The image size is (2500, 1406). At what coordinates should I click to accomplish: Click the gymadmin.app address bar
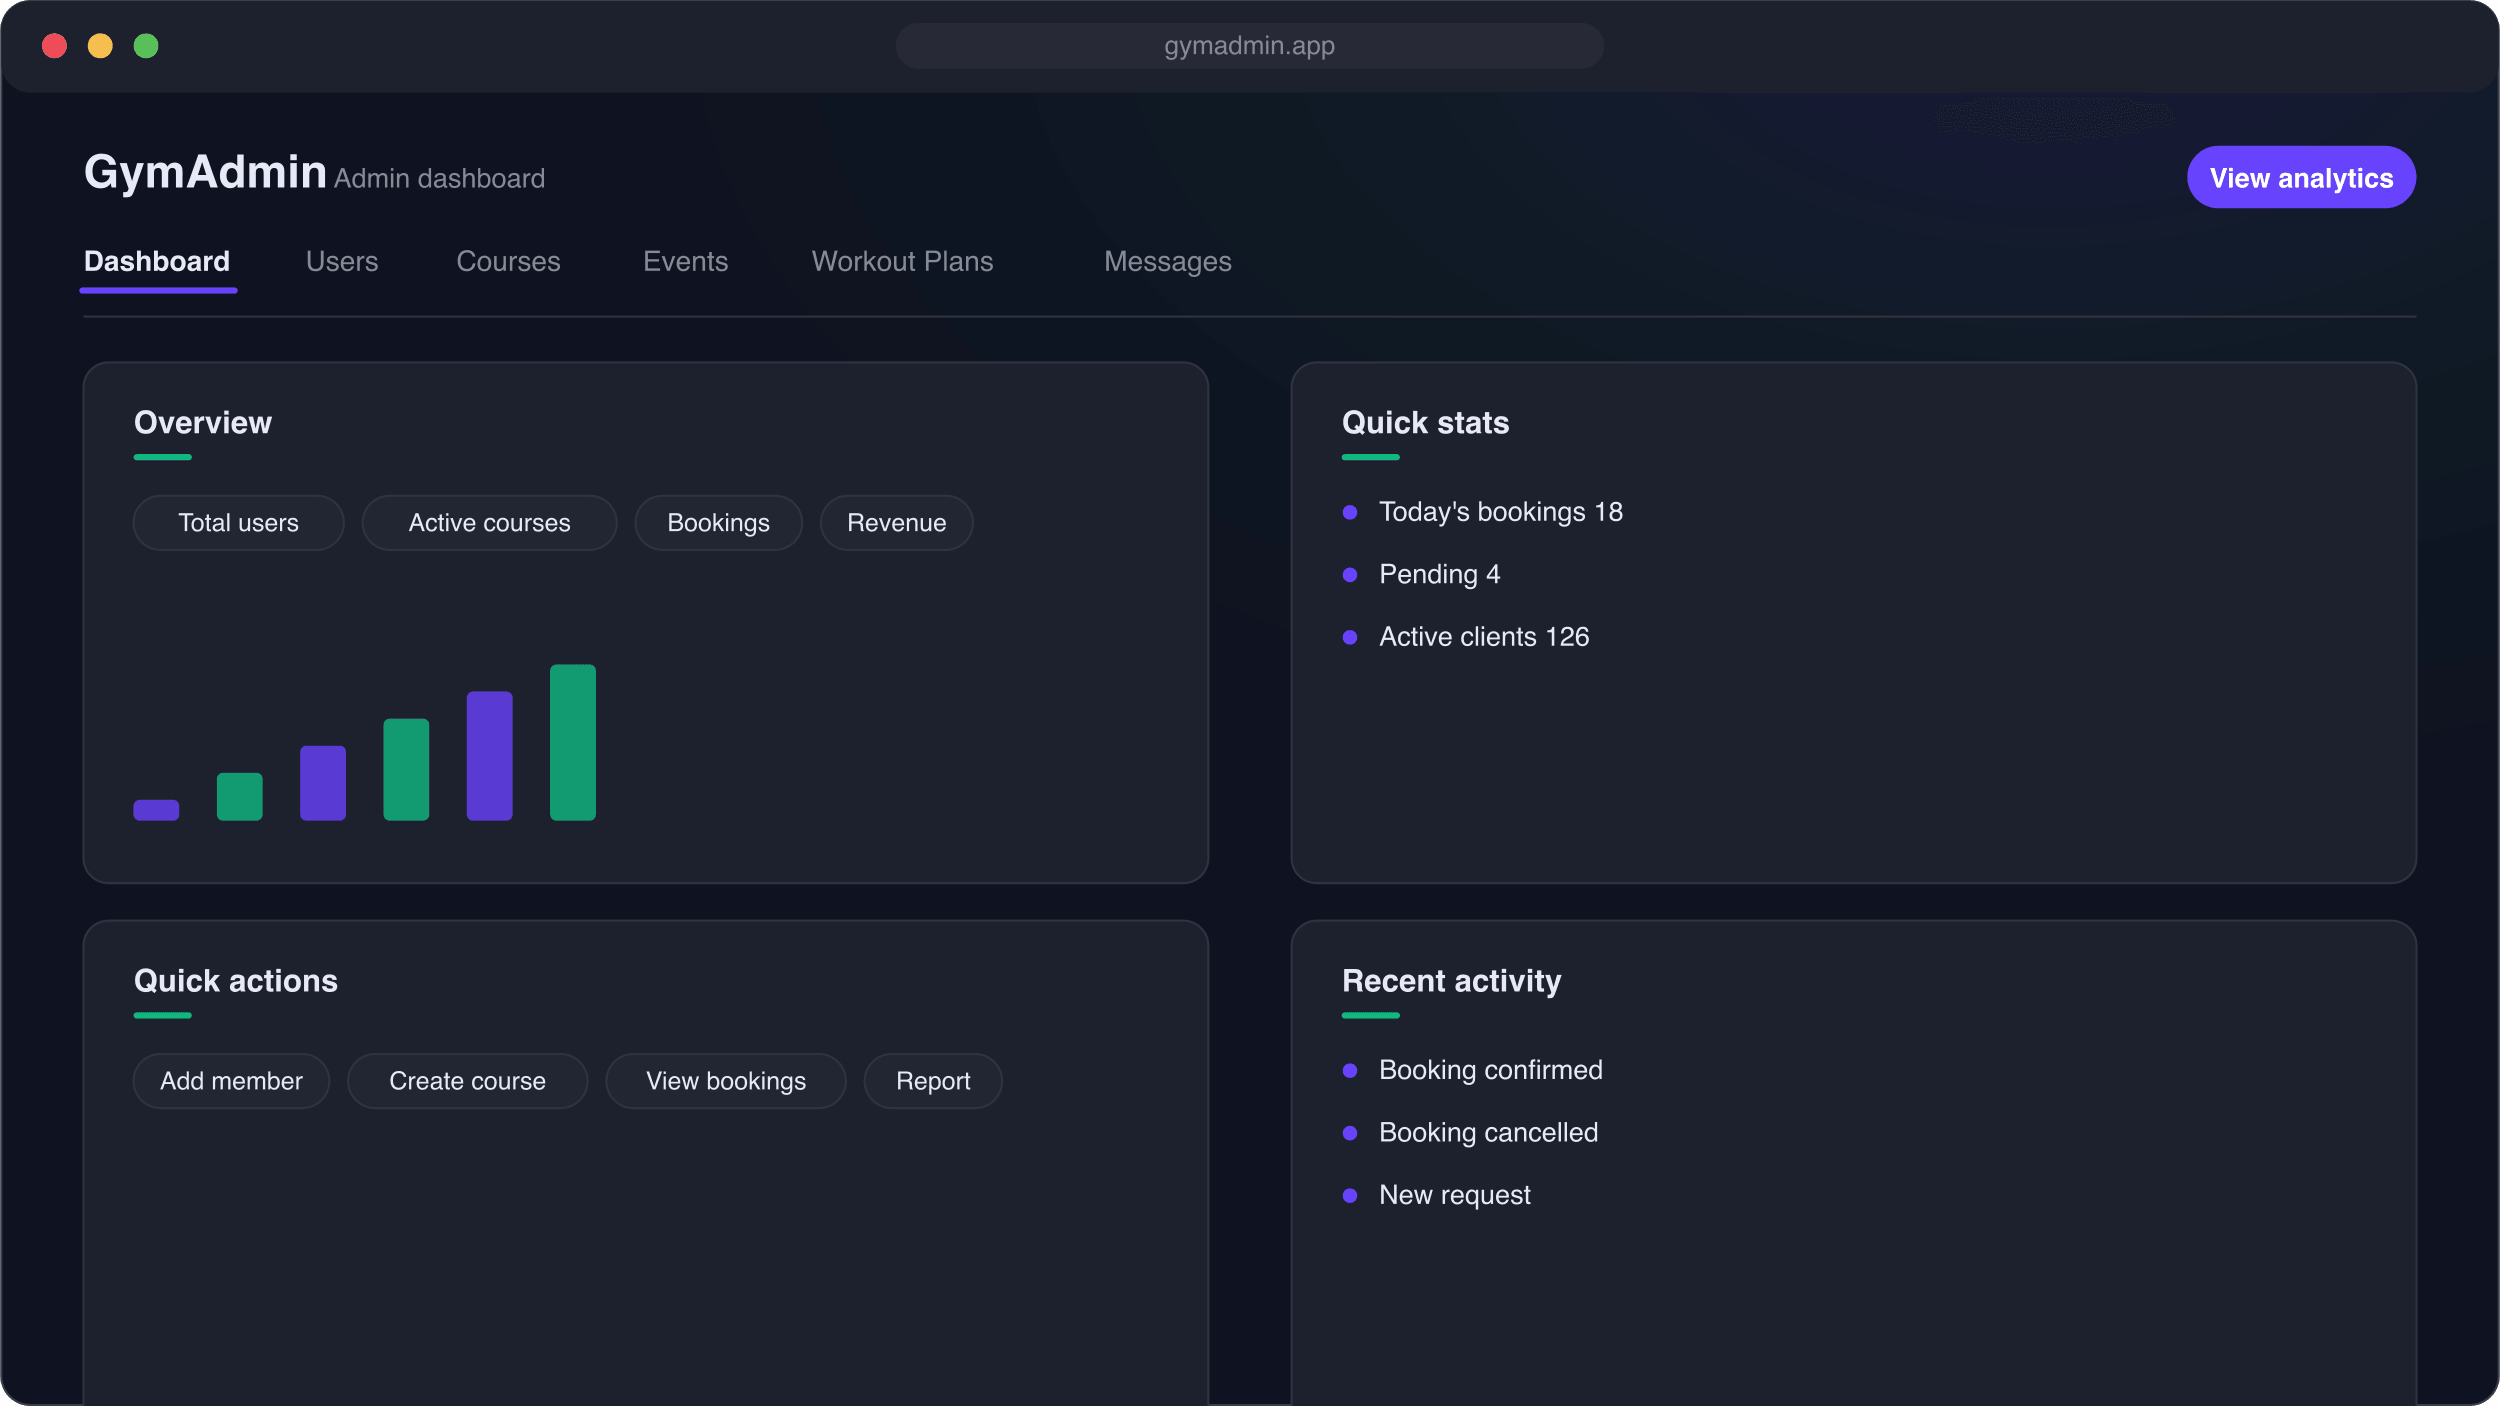1249,46
